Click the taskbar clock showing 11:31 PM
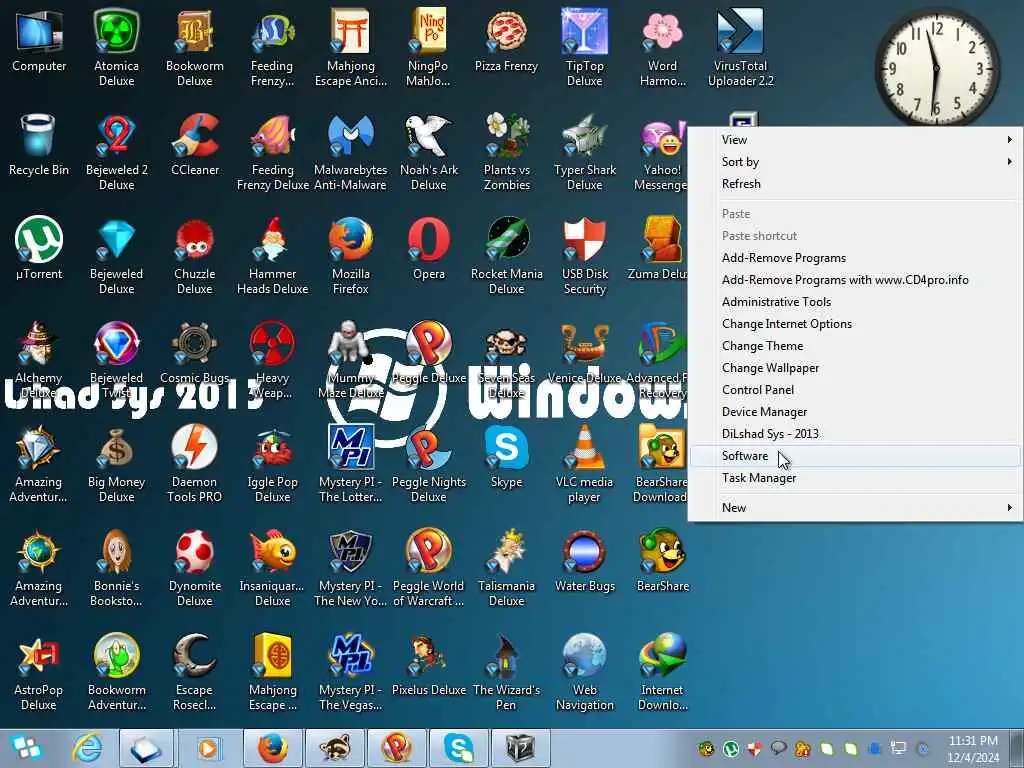Image resolution: width=1024 pixels, height=768 pixels. (x=973, y=749)
